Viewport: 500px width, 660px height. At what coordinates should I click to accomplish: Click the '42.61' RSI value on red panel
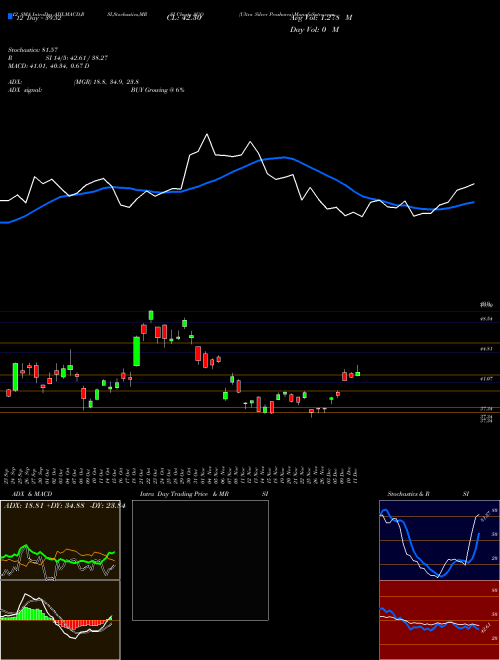click(484, 629)
